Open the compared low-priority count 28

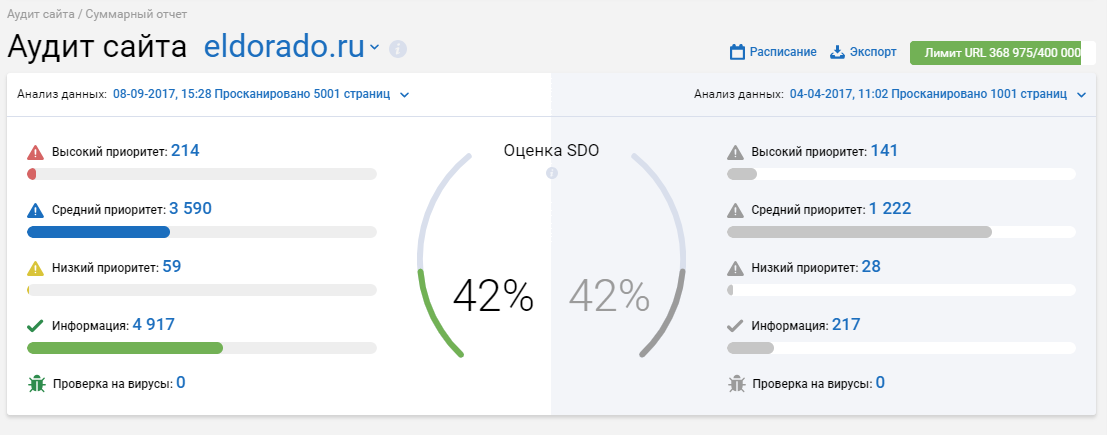[x=871, y=266]
